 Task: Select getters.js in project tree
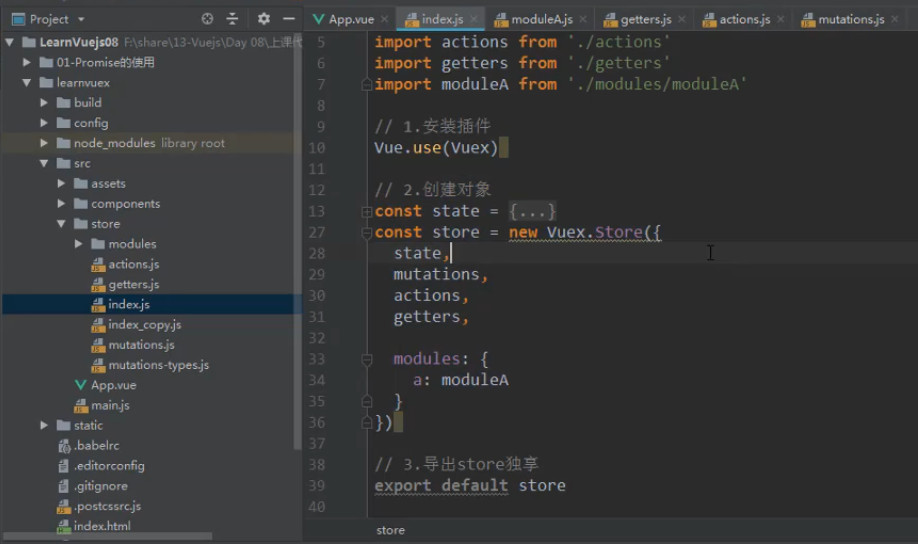pyautogui.click(x=133, y=285)
